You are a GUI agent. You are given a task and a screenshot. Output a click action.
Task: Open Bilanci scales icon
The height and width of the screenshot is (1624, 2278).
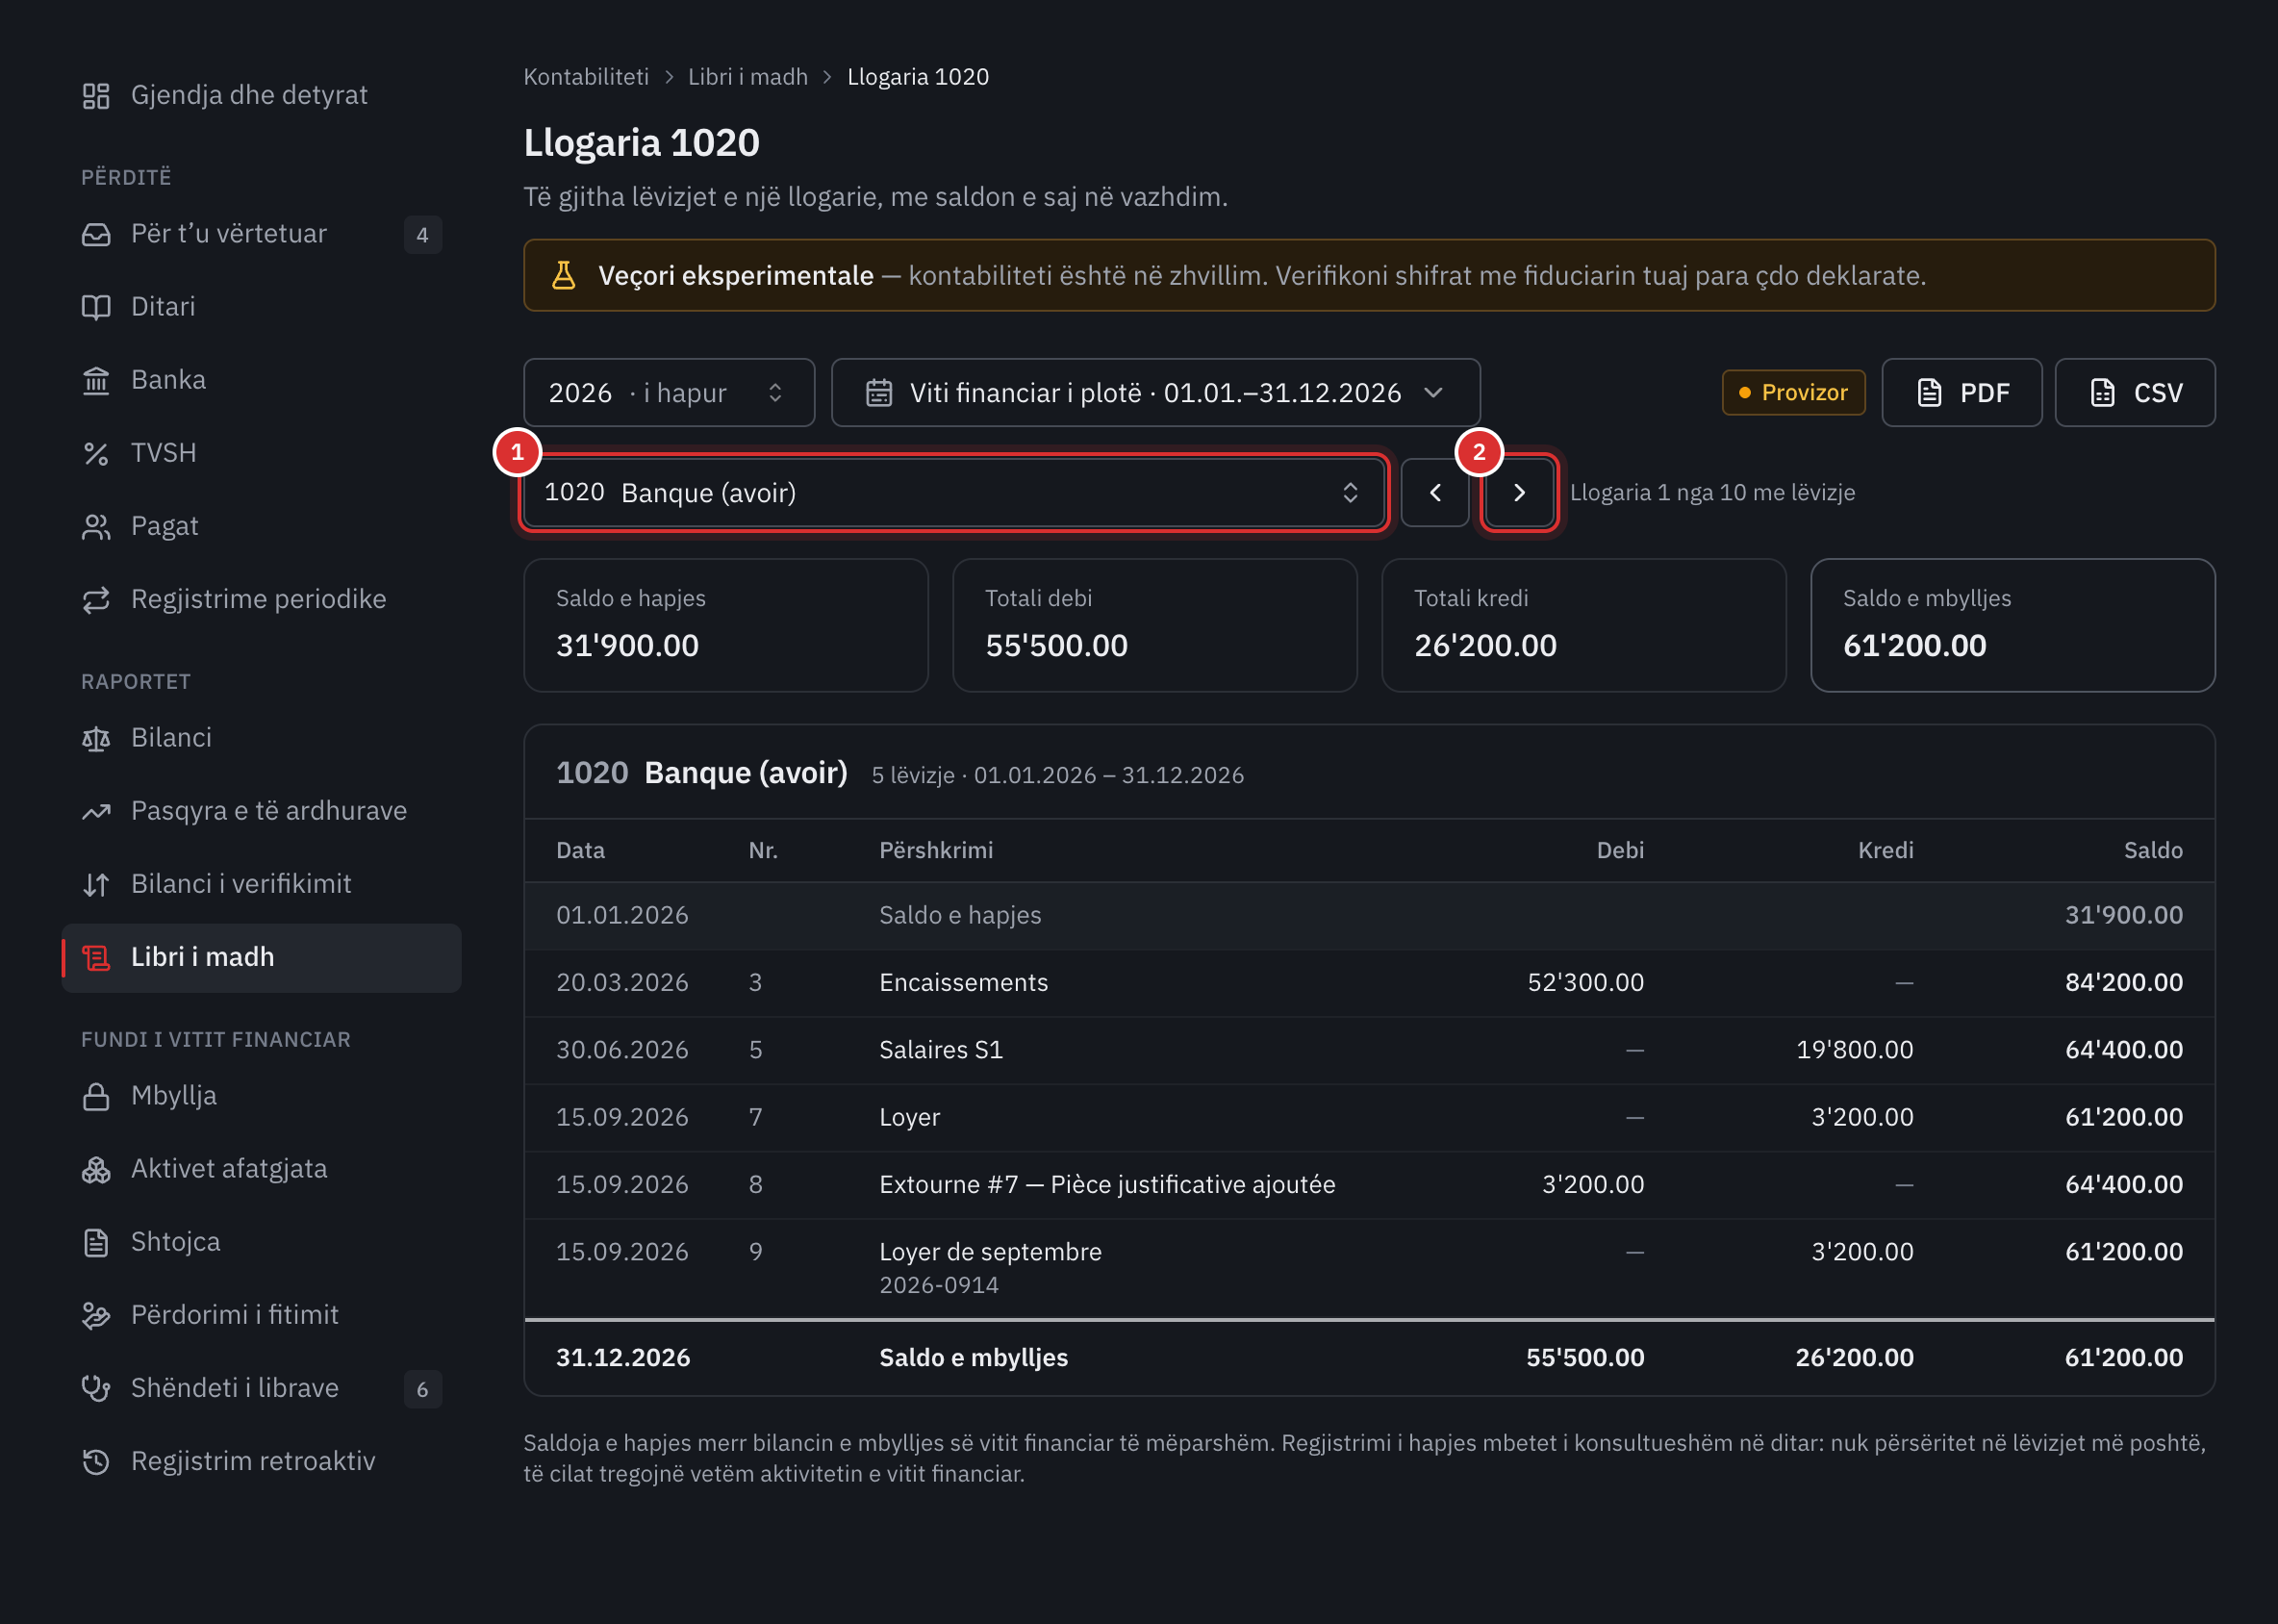click(96, 738)
